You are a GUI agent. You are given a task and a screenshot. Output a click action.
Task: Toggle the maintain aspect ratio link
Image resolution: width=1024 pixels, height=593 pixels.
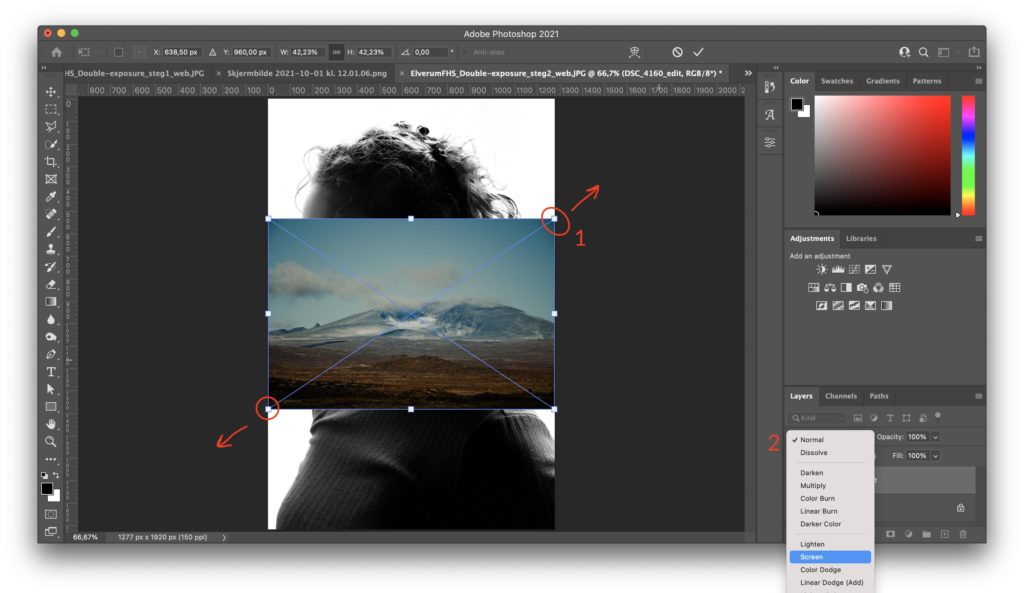(336, 52)
